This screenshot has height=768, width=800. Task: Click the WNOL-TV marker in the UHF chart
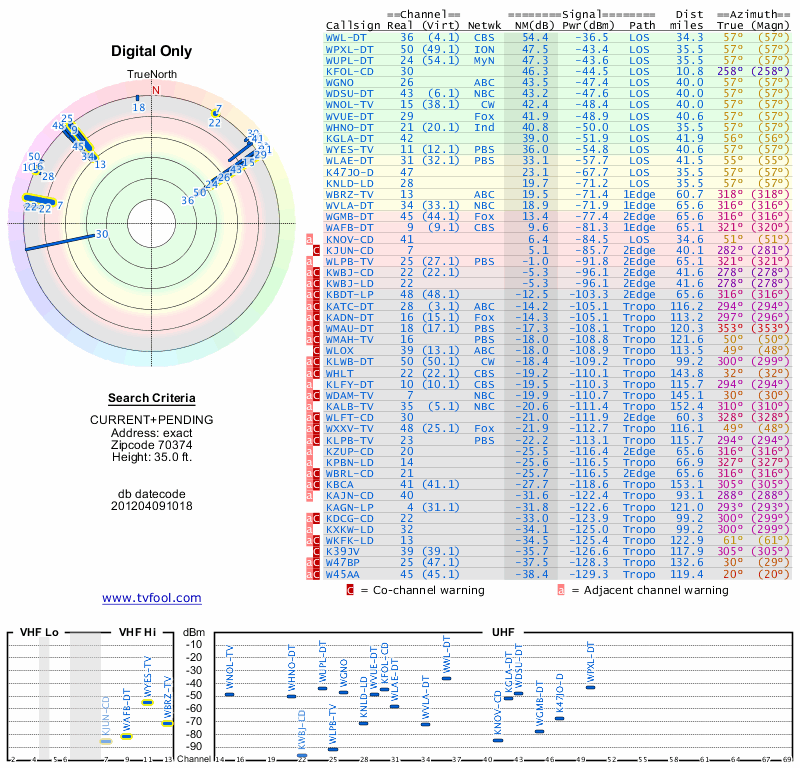pyautogui.click(x=230, y=694)
